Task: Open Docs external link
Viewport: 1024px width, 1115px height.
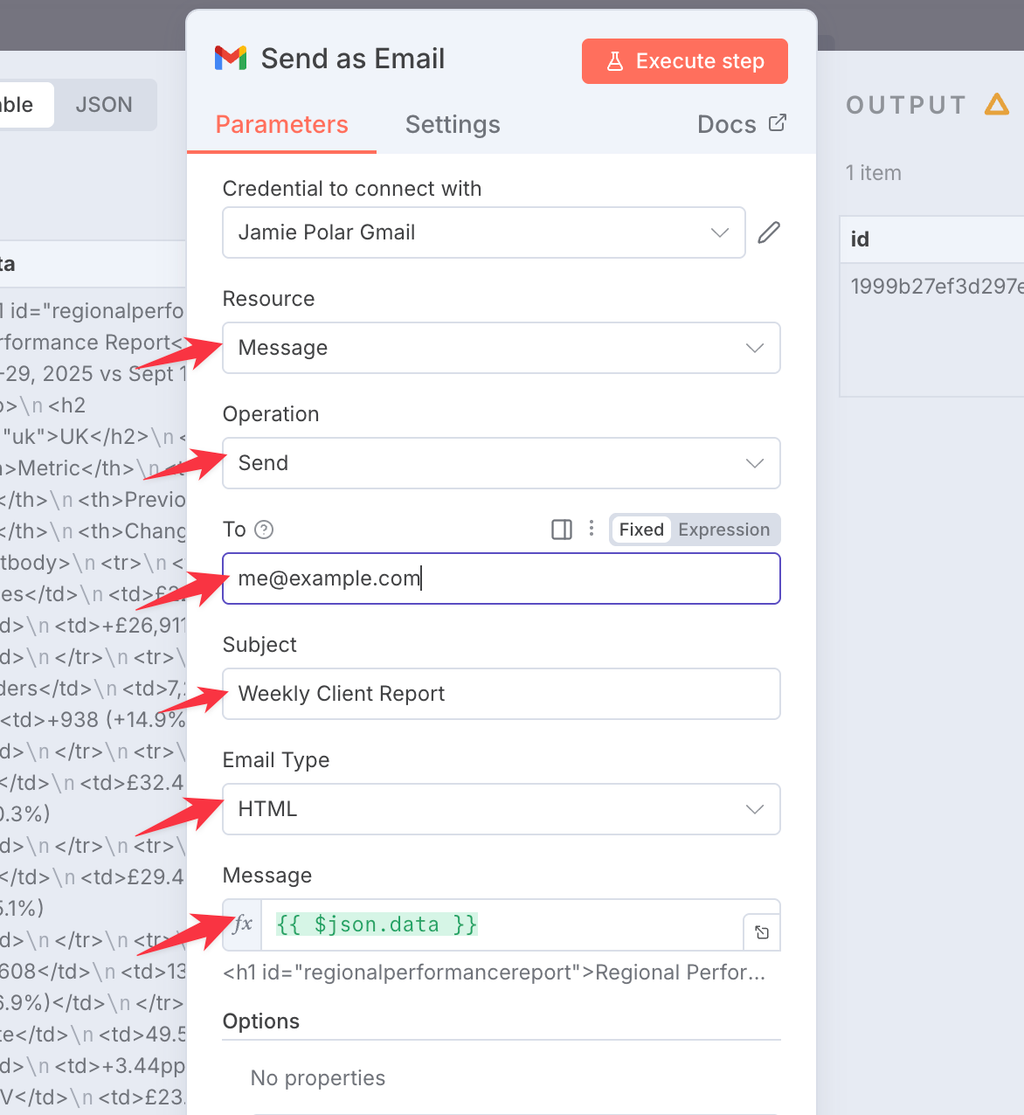Action: tap(741, 124)
